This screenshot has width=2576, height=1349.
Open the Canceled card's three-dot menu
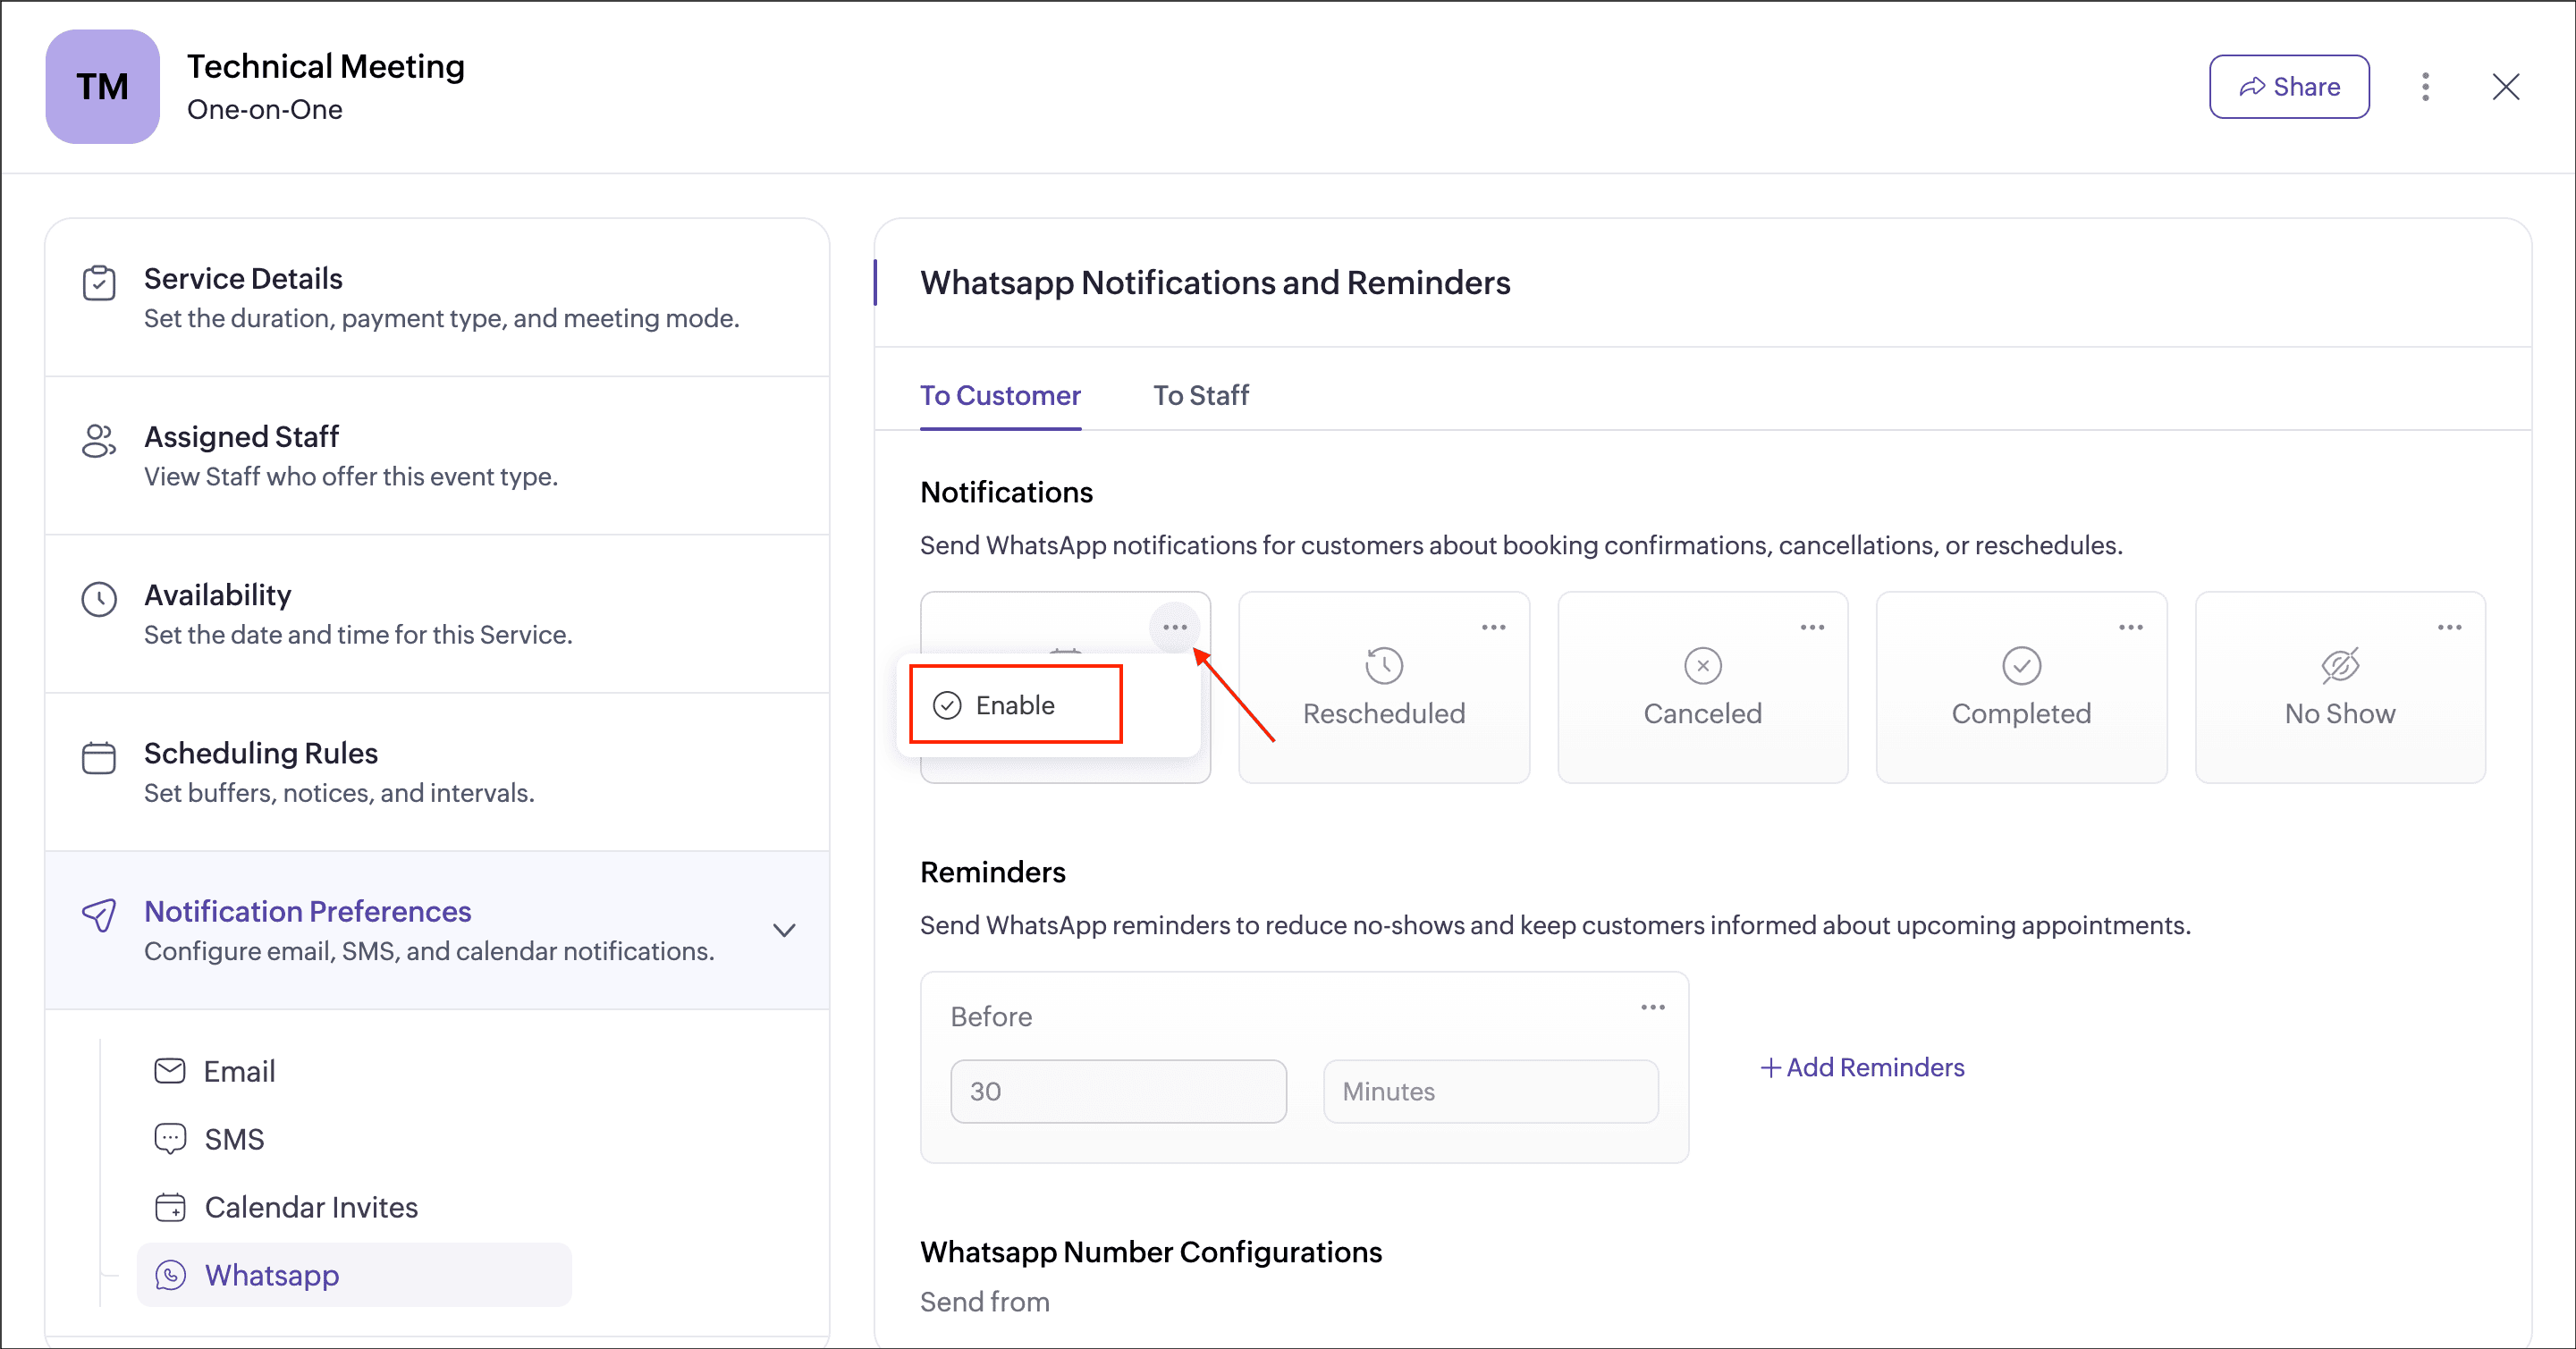coord(1812,627)
